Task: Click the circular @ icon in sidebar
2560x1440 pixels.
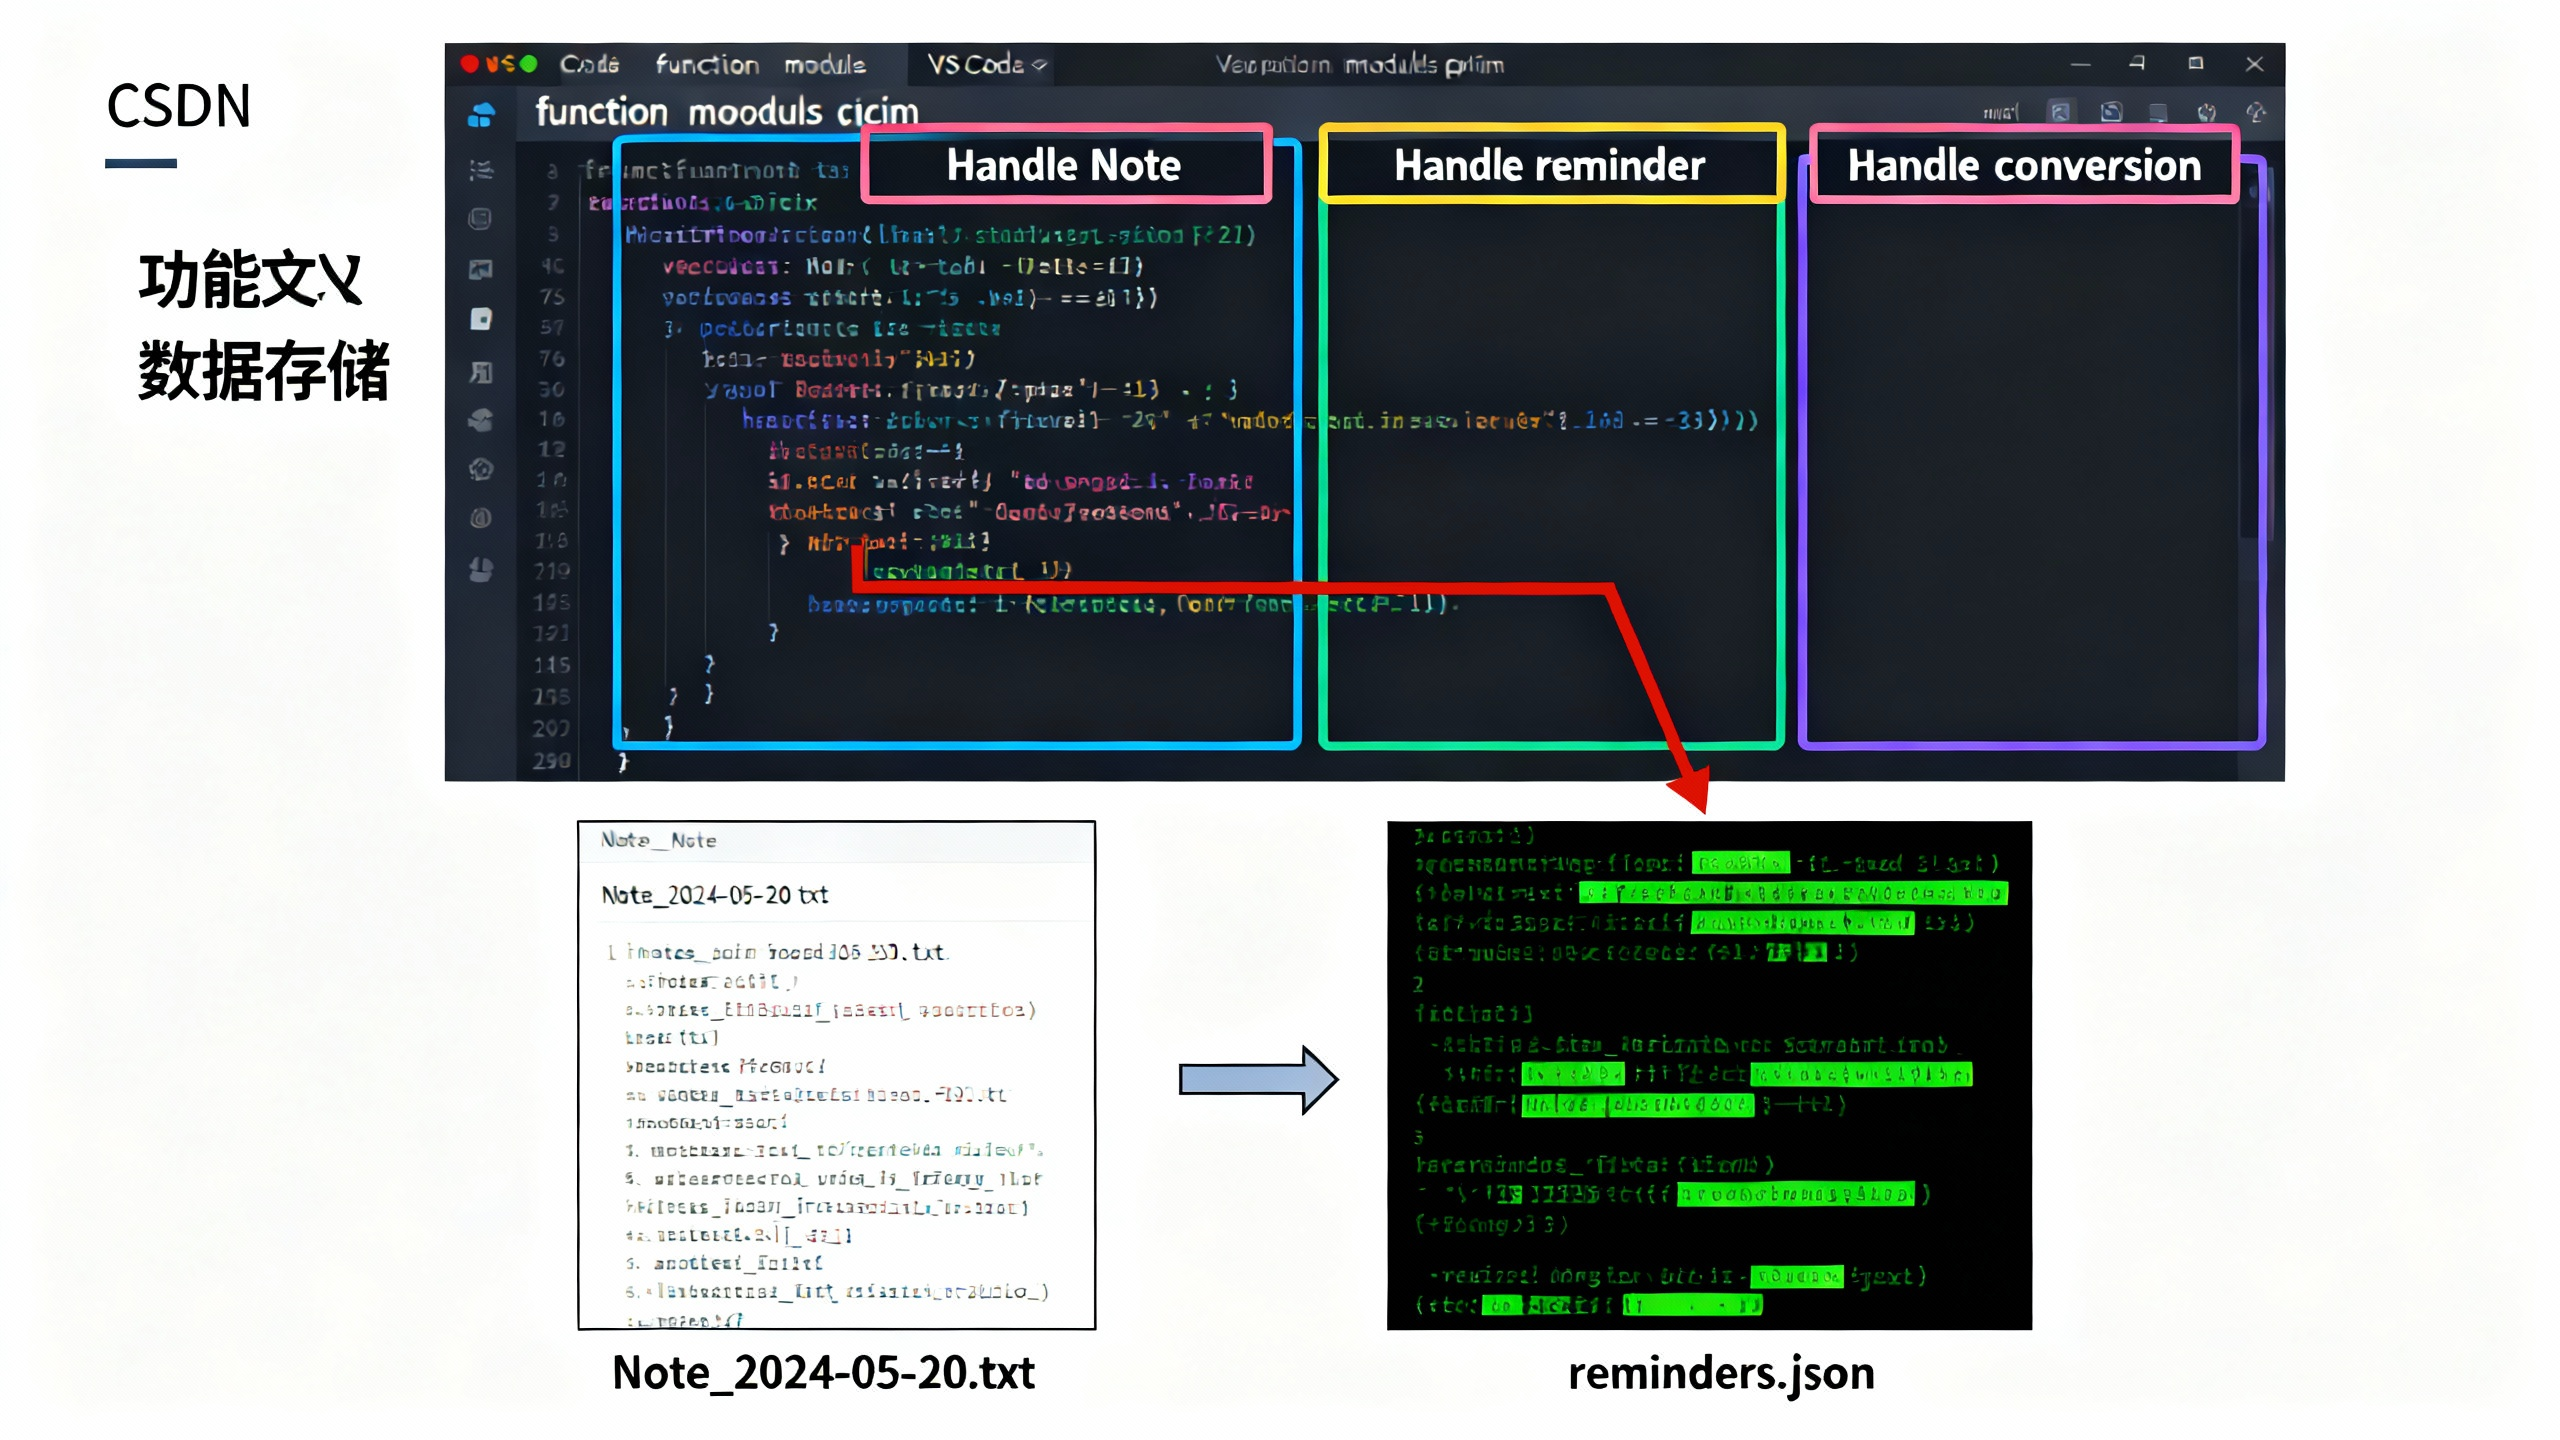Action: click(x=481, y=518)
